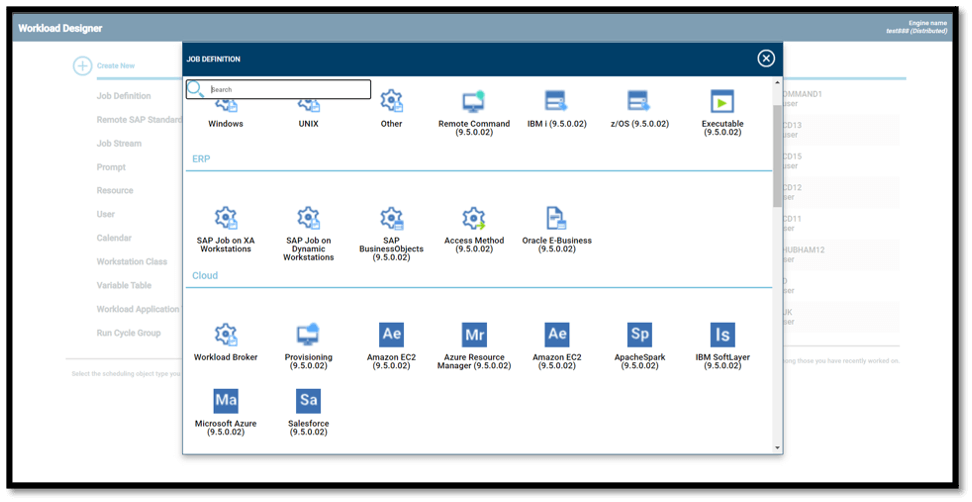Select SAP Job on Dynamic Workstations icon
Screen dimensions: 972x502
(309, 218)
